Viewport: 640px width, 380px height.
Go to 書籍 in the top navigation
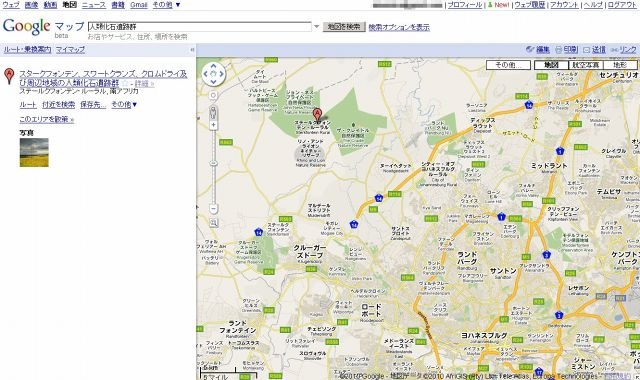(x=118, y=5)
